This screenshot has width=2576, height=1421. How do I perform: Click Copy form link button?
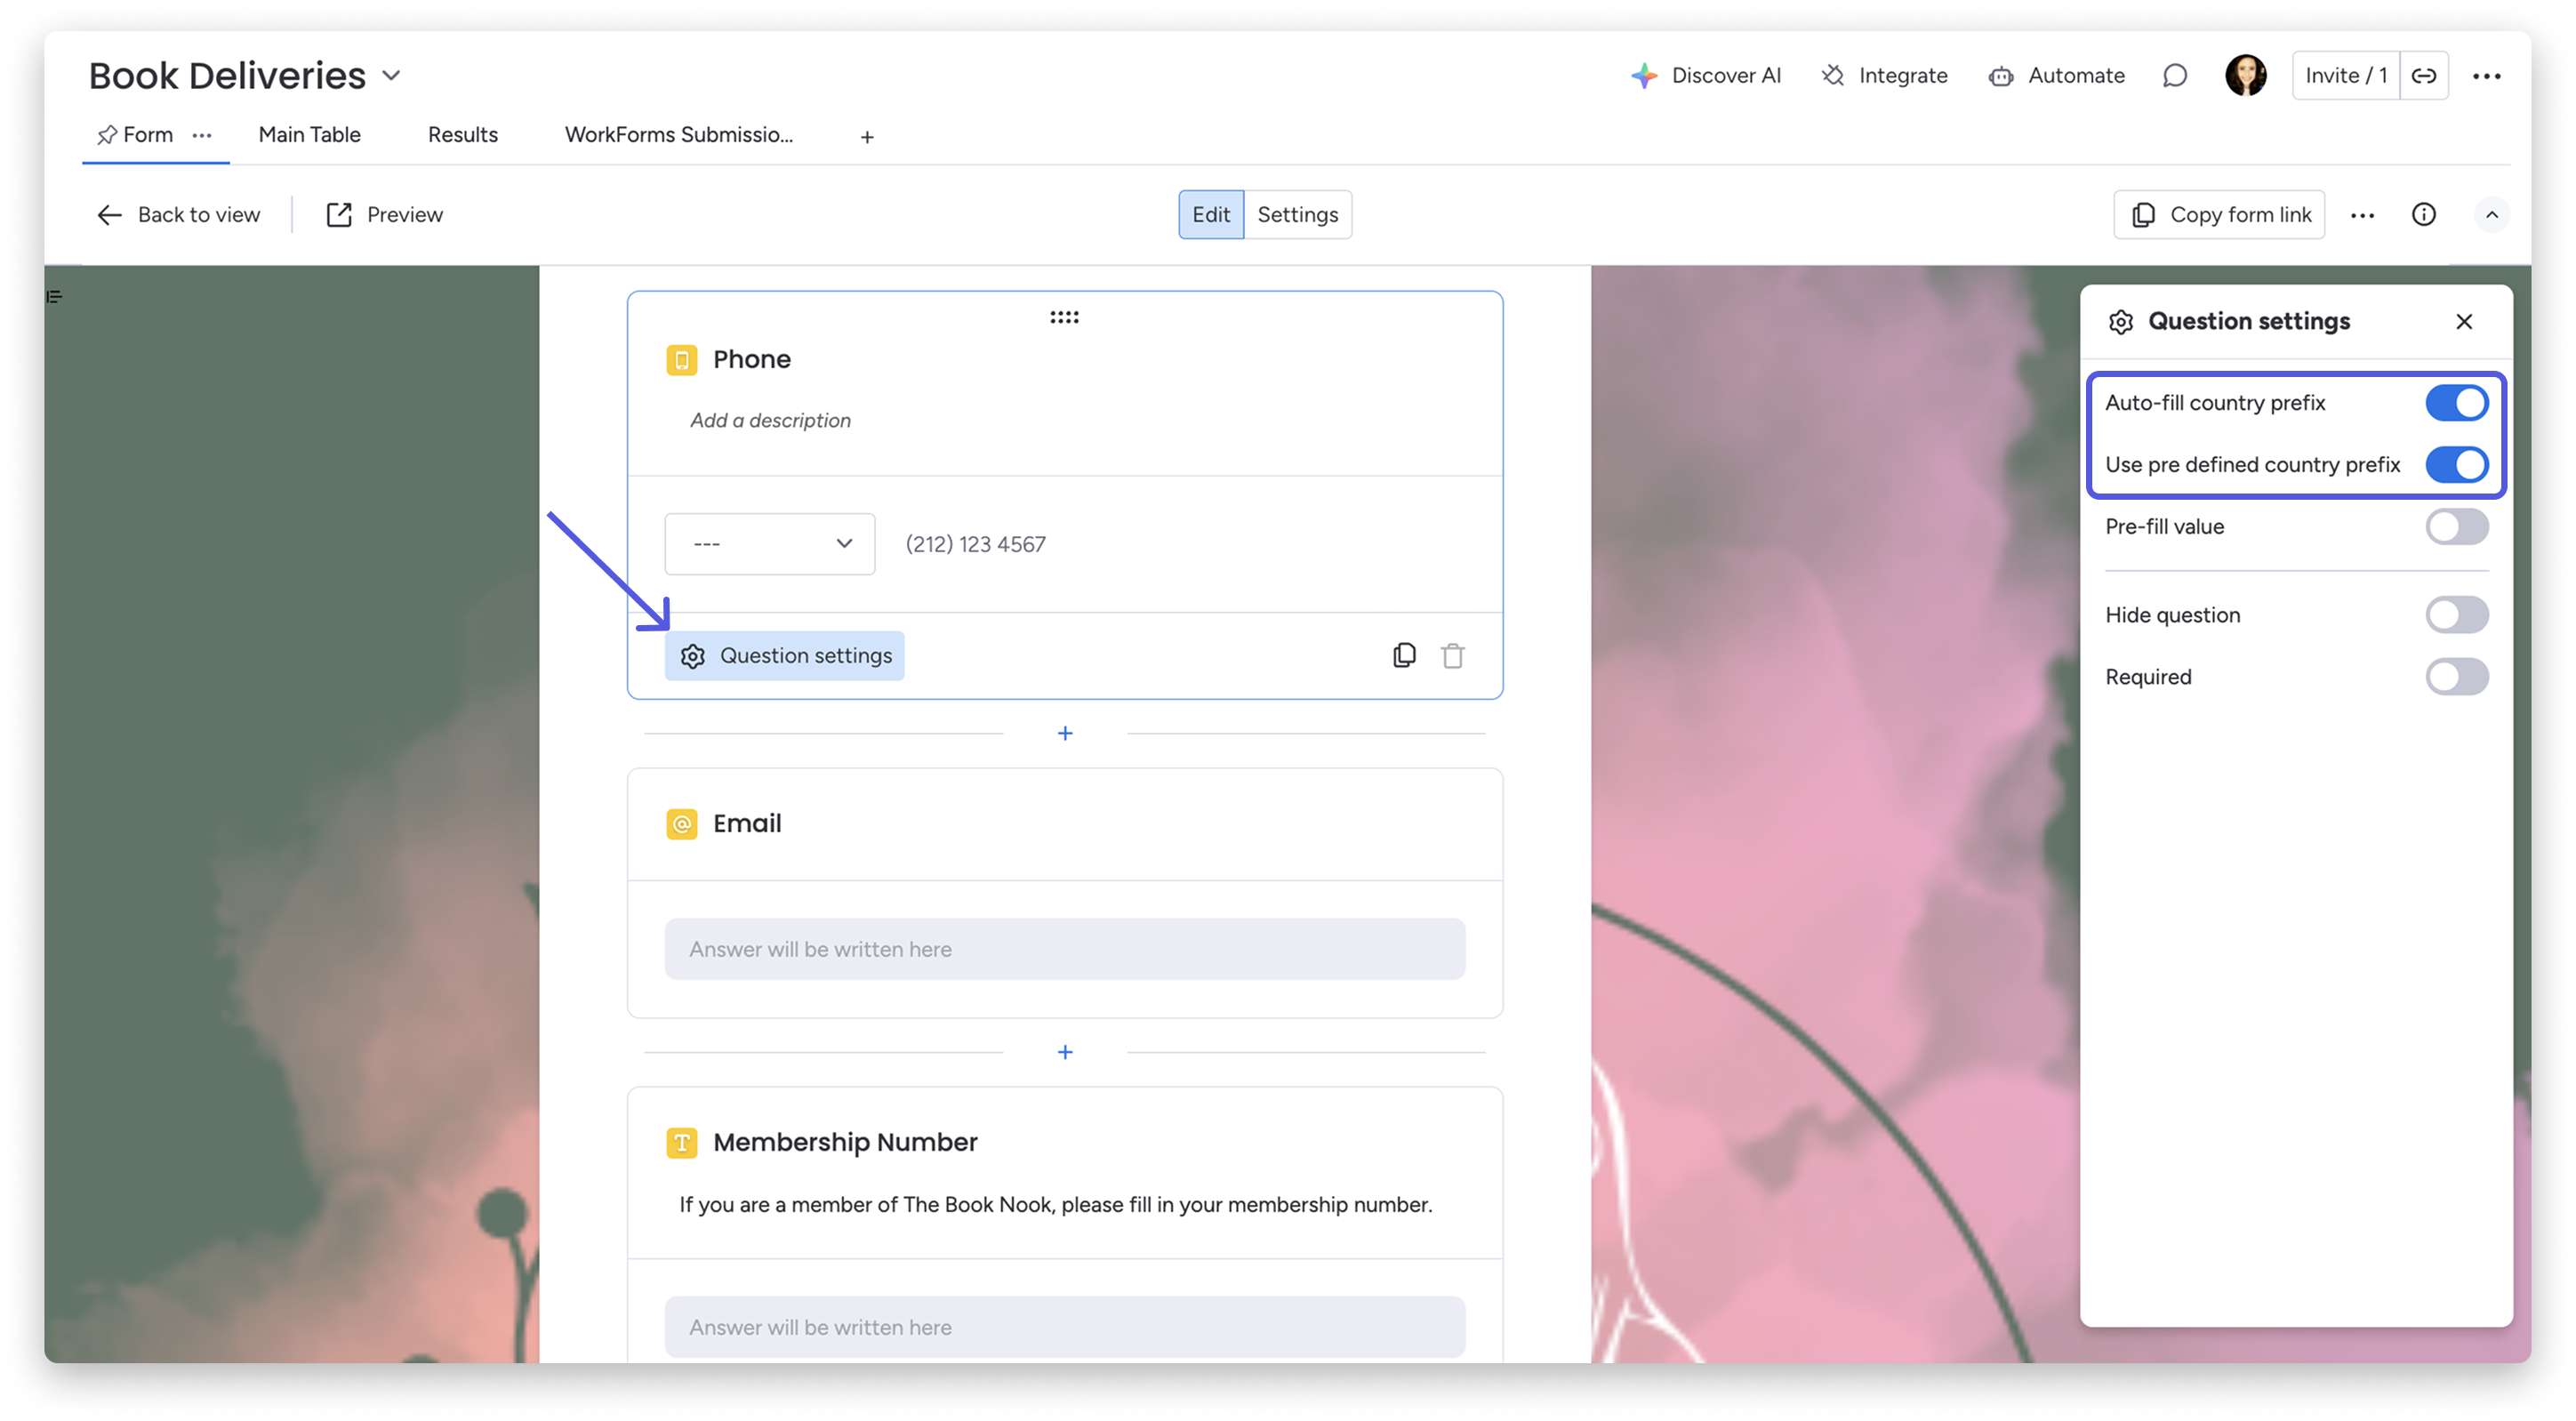(x=2219, y=215)
